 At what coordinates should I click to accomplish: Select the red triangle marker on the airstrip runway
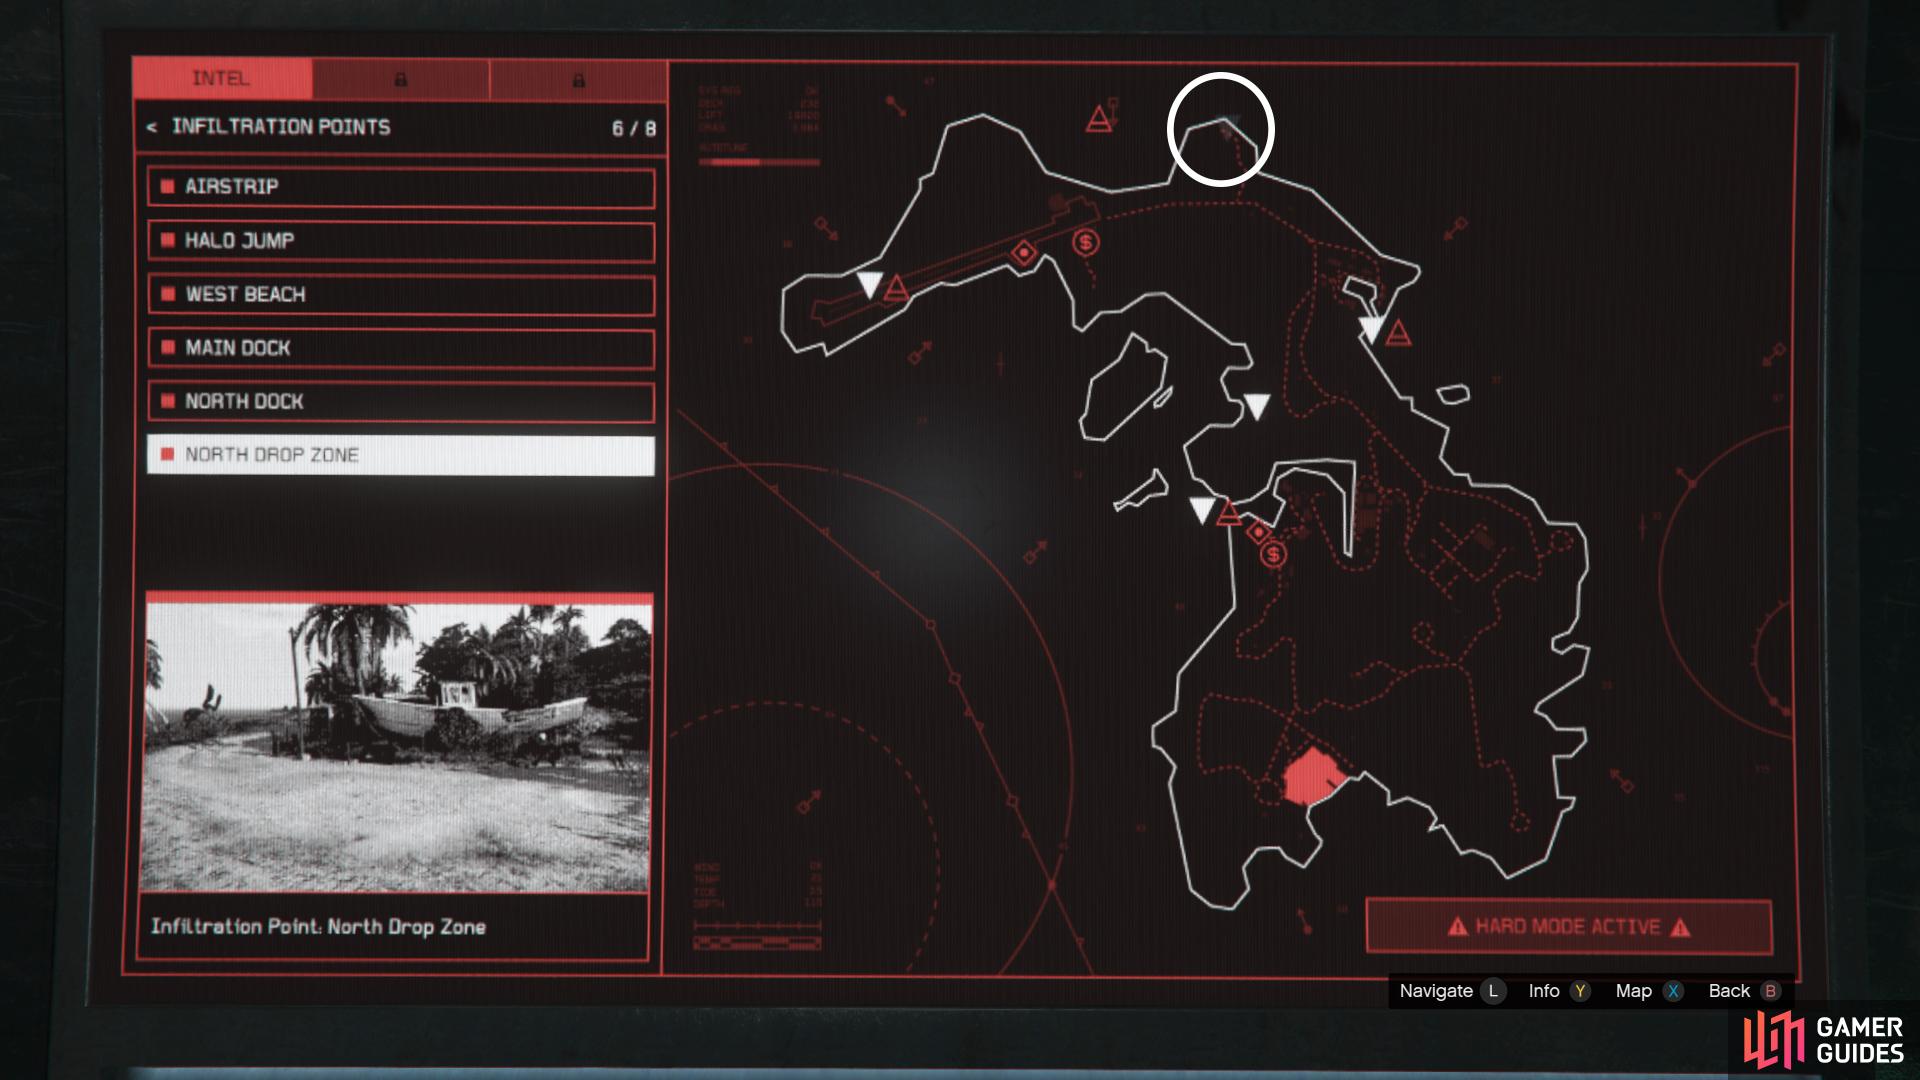(897, 289)
